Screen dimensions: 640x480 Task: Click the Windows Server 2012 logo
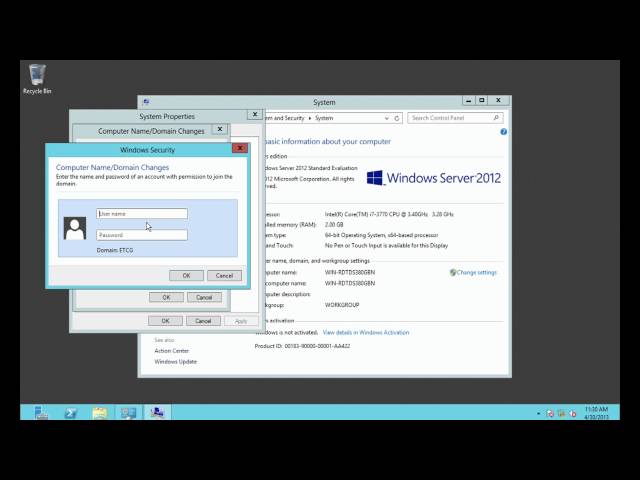point(433,178)
